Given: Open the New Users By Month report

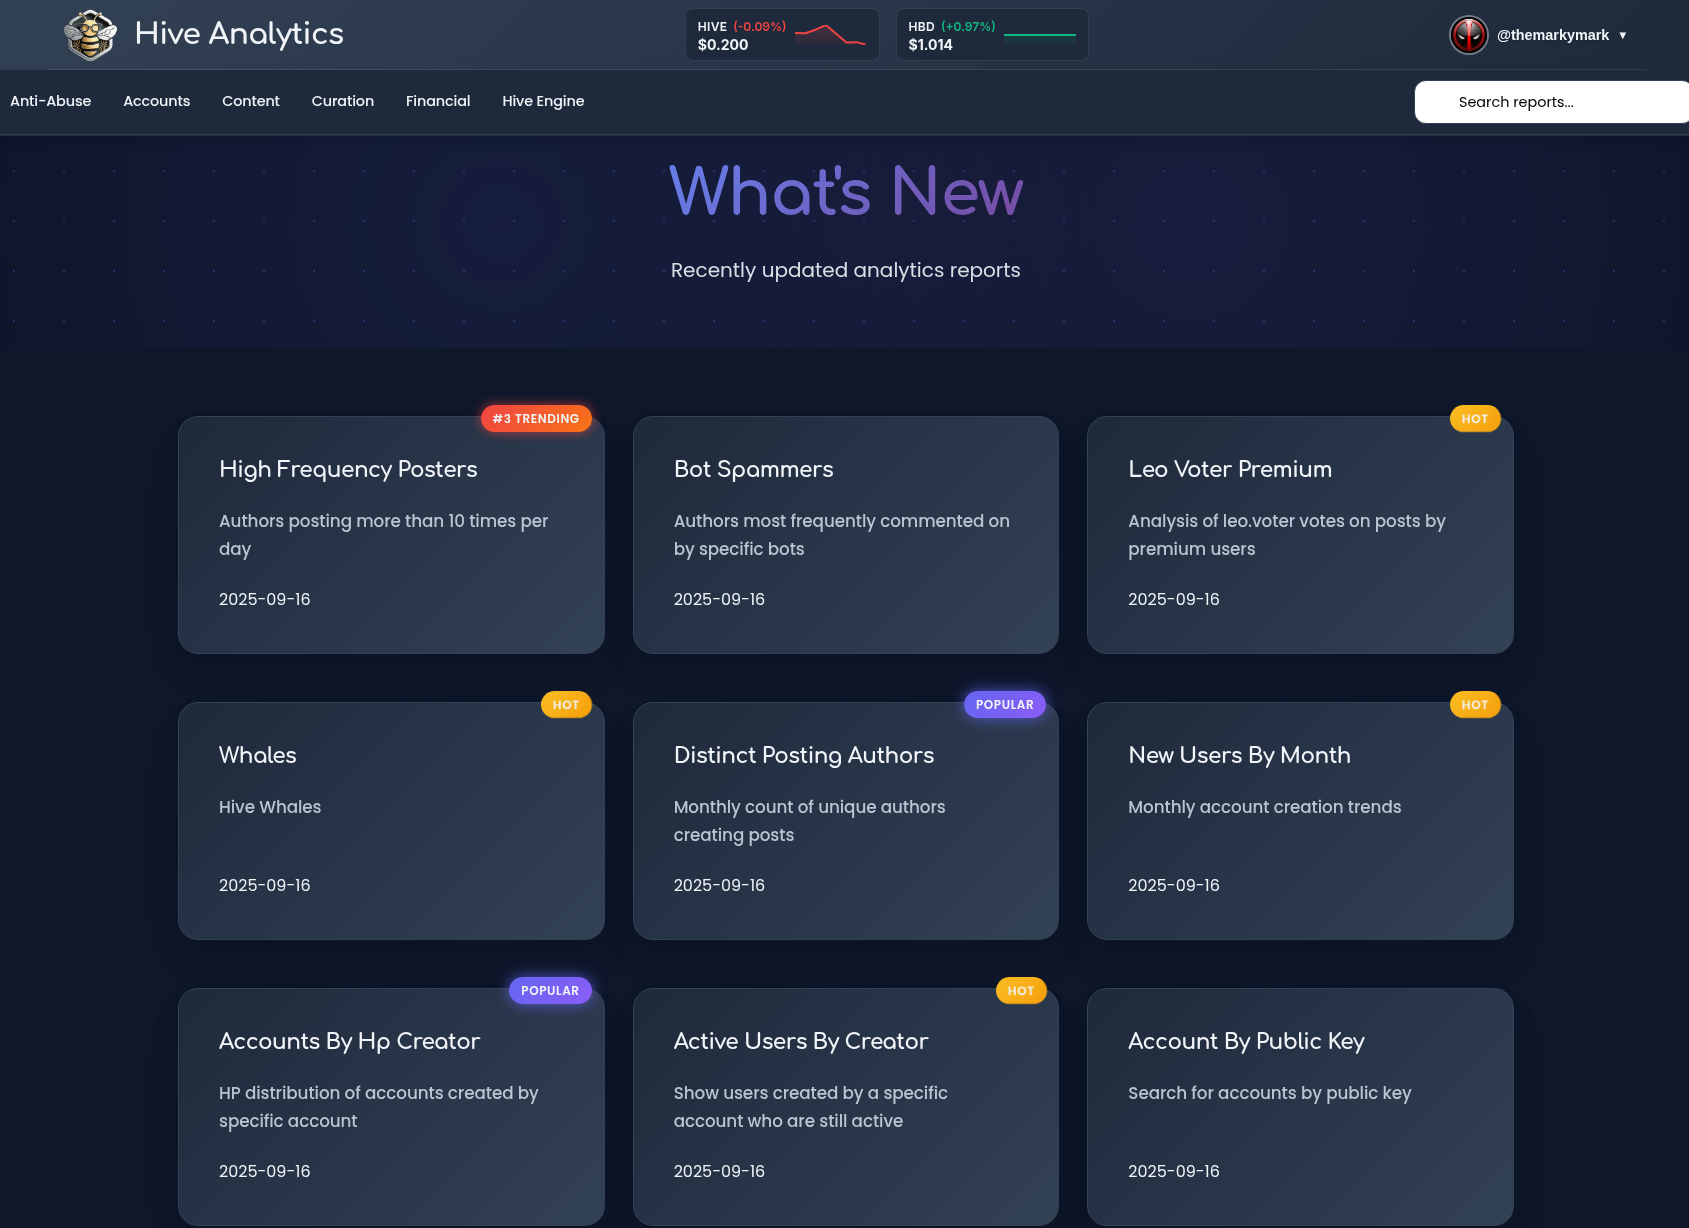Looking at the screenshot, I should 1299,820.
